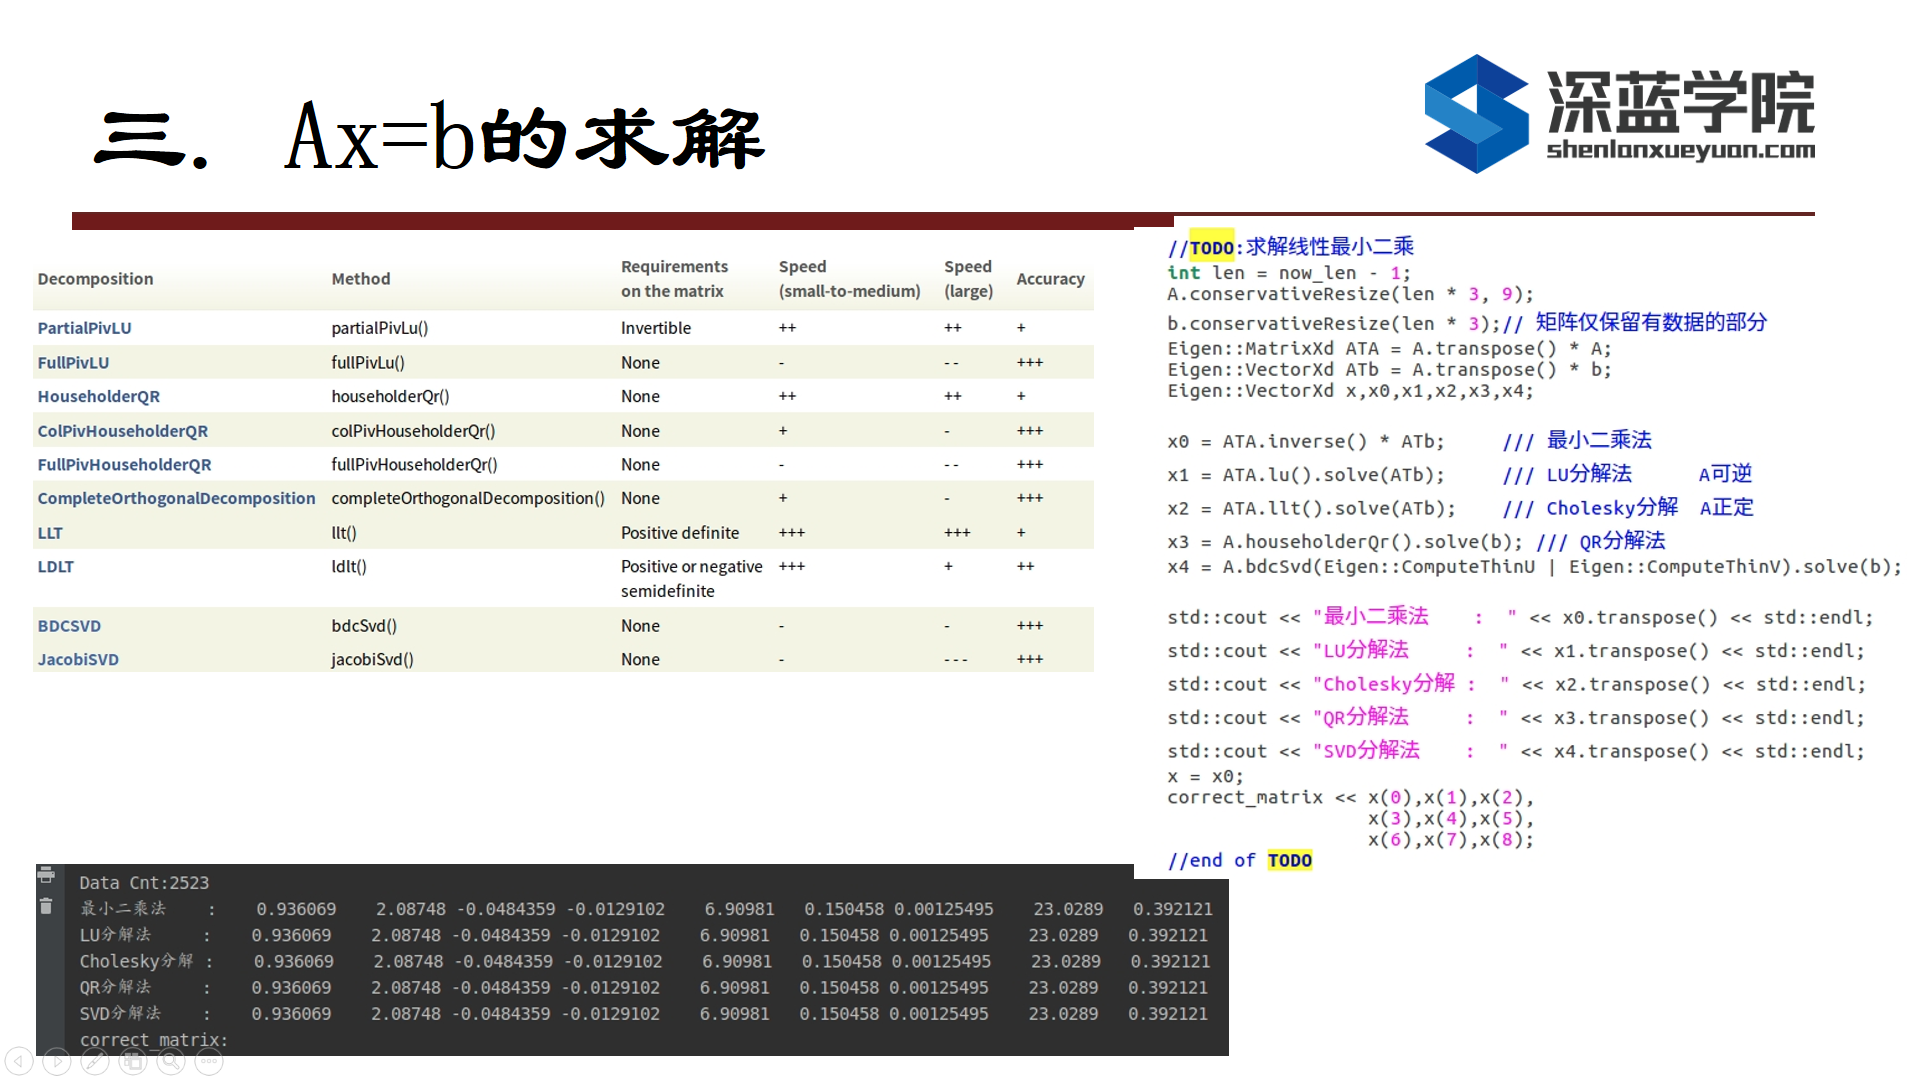Viewport: 1920px width, 1080px height.
Task: Open the ColPivHouseholderQR link
Action: pos(122,431)
